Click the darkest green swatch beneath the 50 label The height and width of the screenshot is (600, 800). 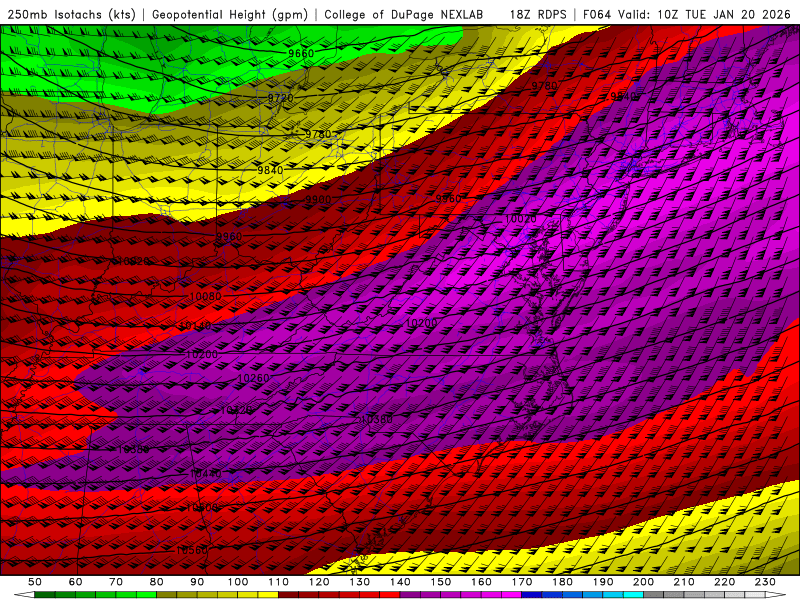(44, 595)
